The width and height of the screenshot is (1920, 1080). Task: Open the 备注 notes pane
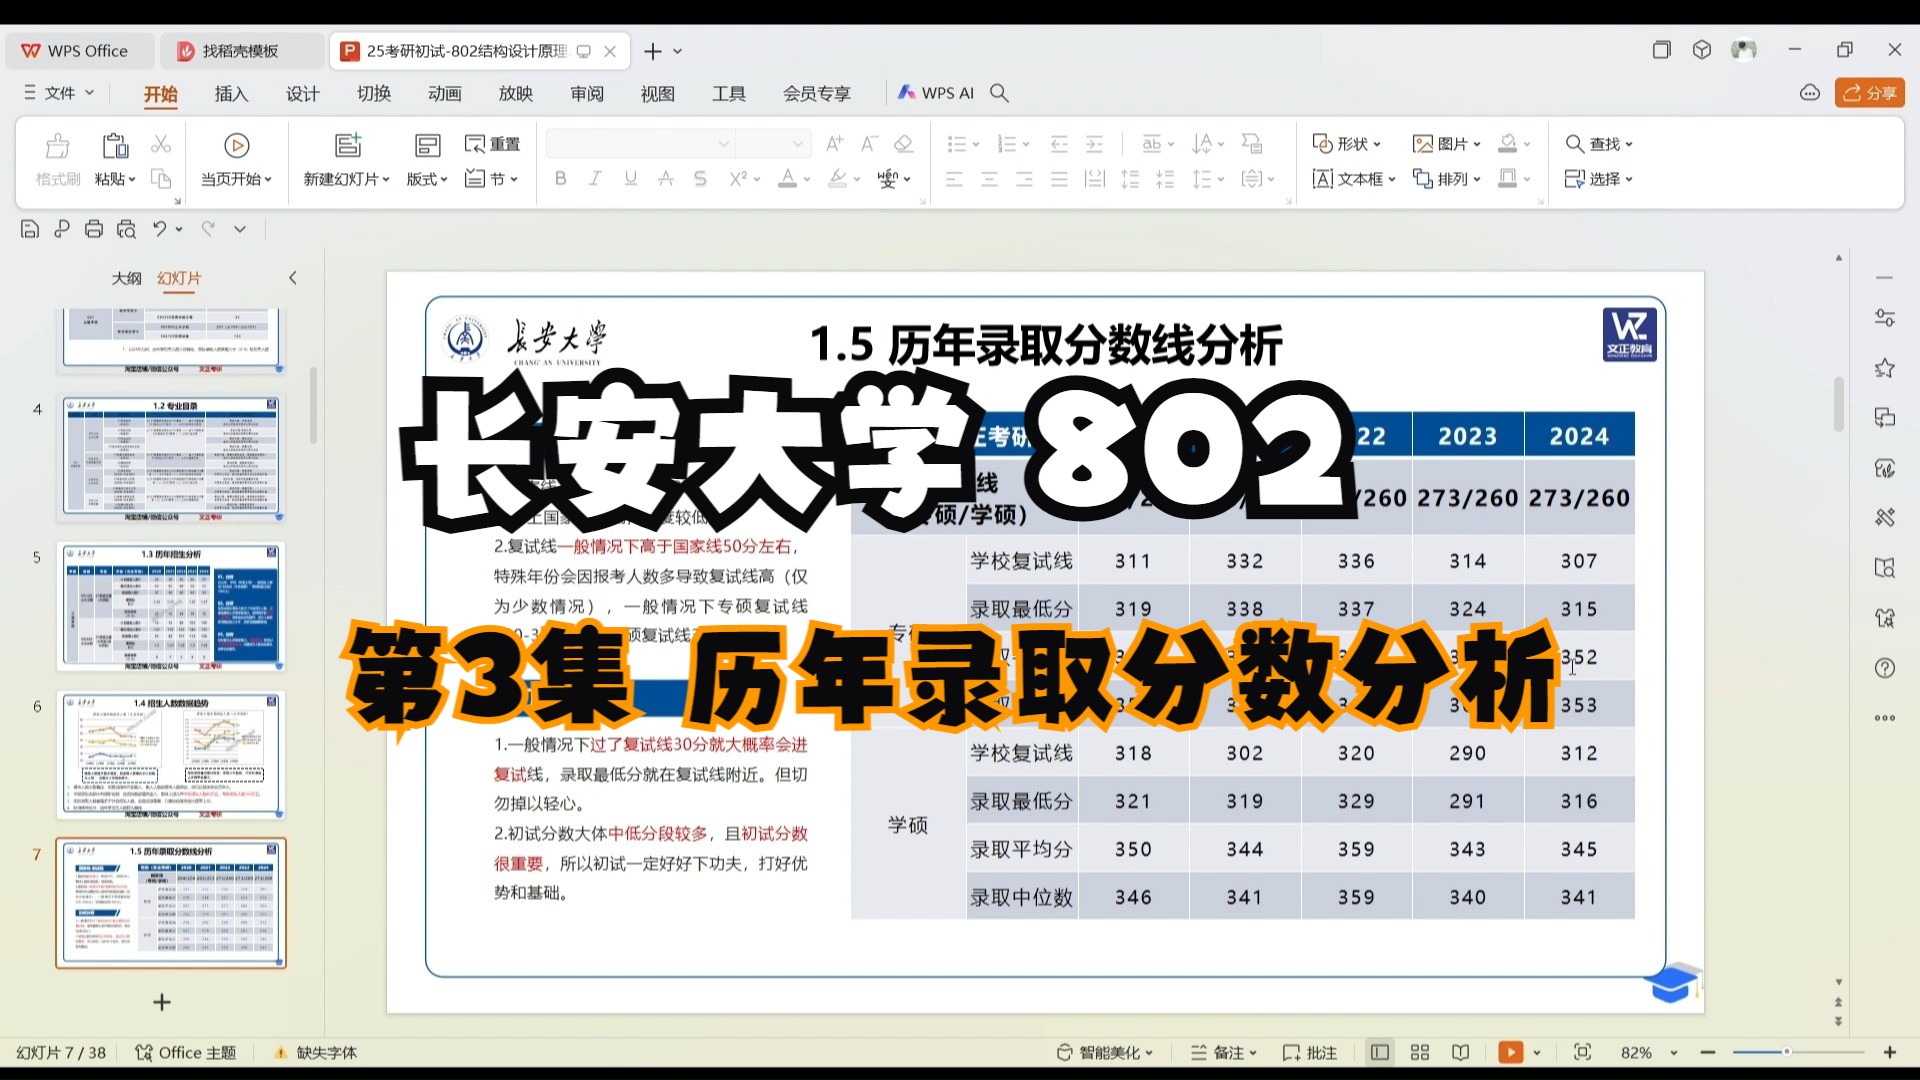[1224, 1053]
